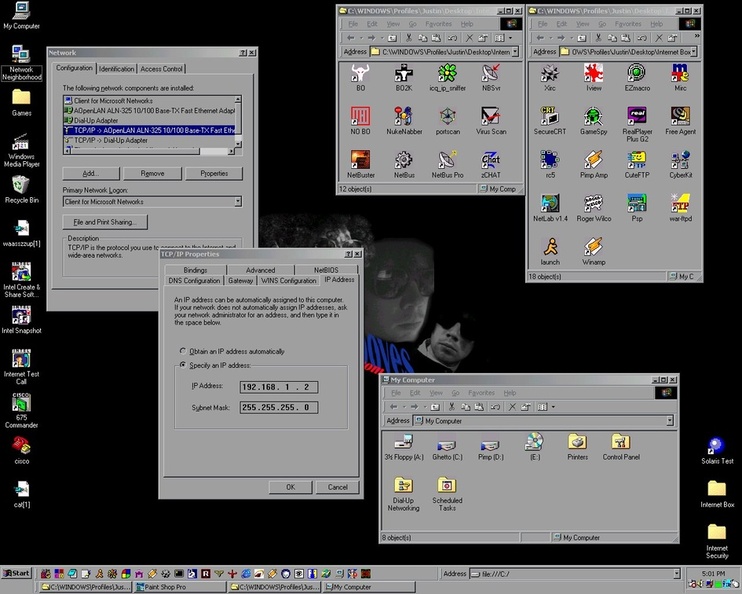Open the Advanced tab in TCP/IP Properties

(260, 270)
